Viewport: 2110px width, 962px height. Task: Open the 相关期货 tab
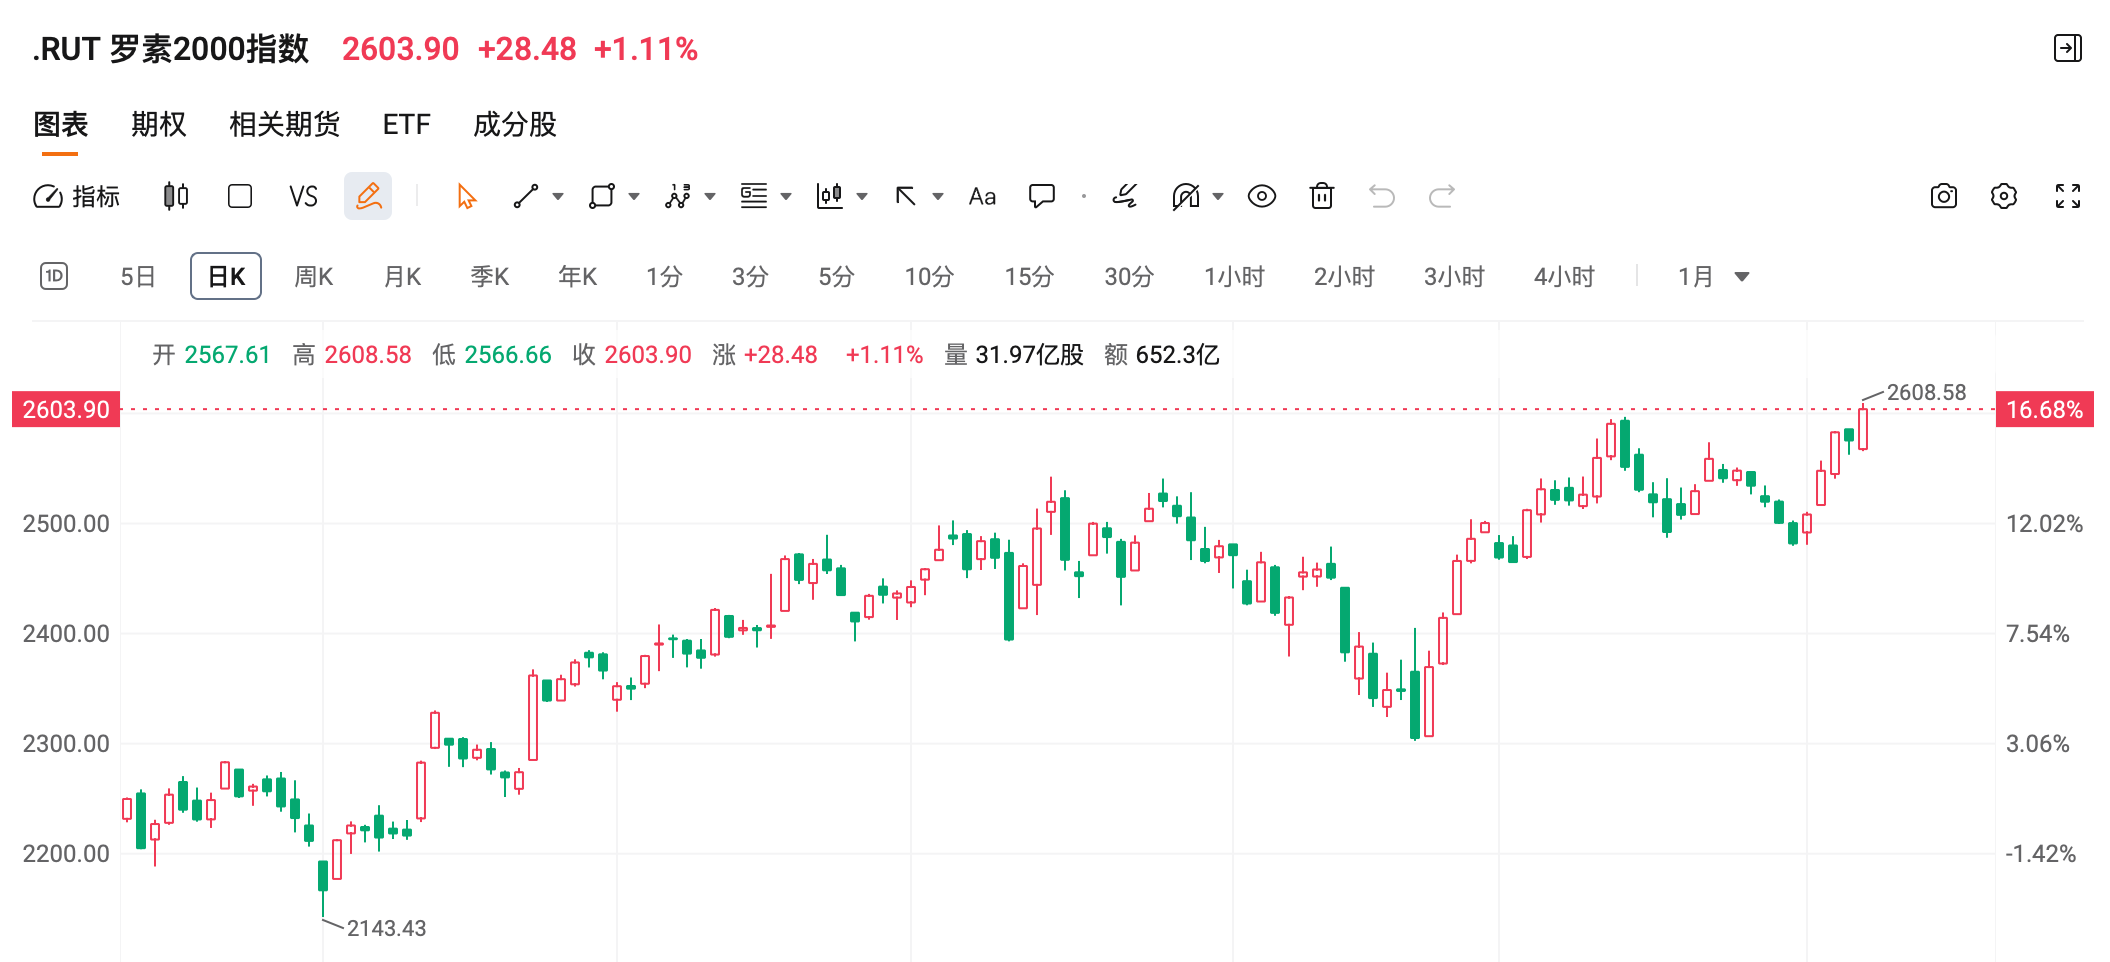[285, 125]
